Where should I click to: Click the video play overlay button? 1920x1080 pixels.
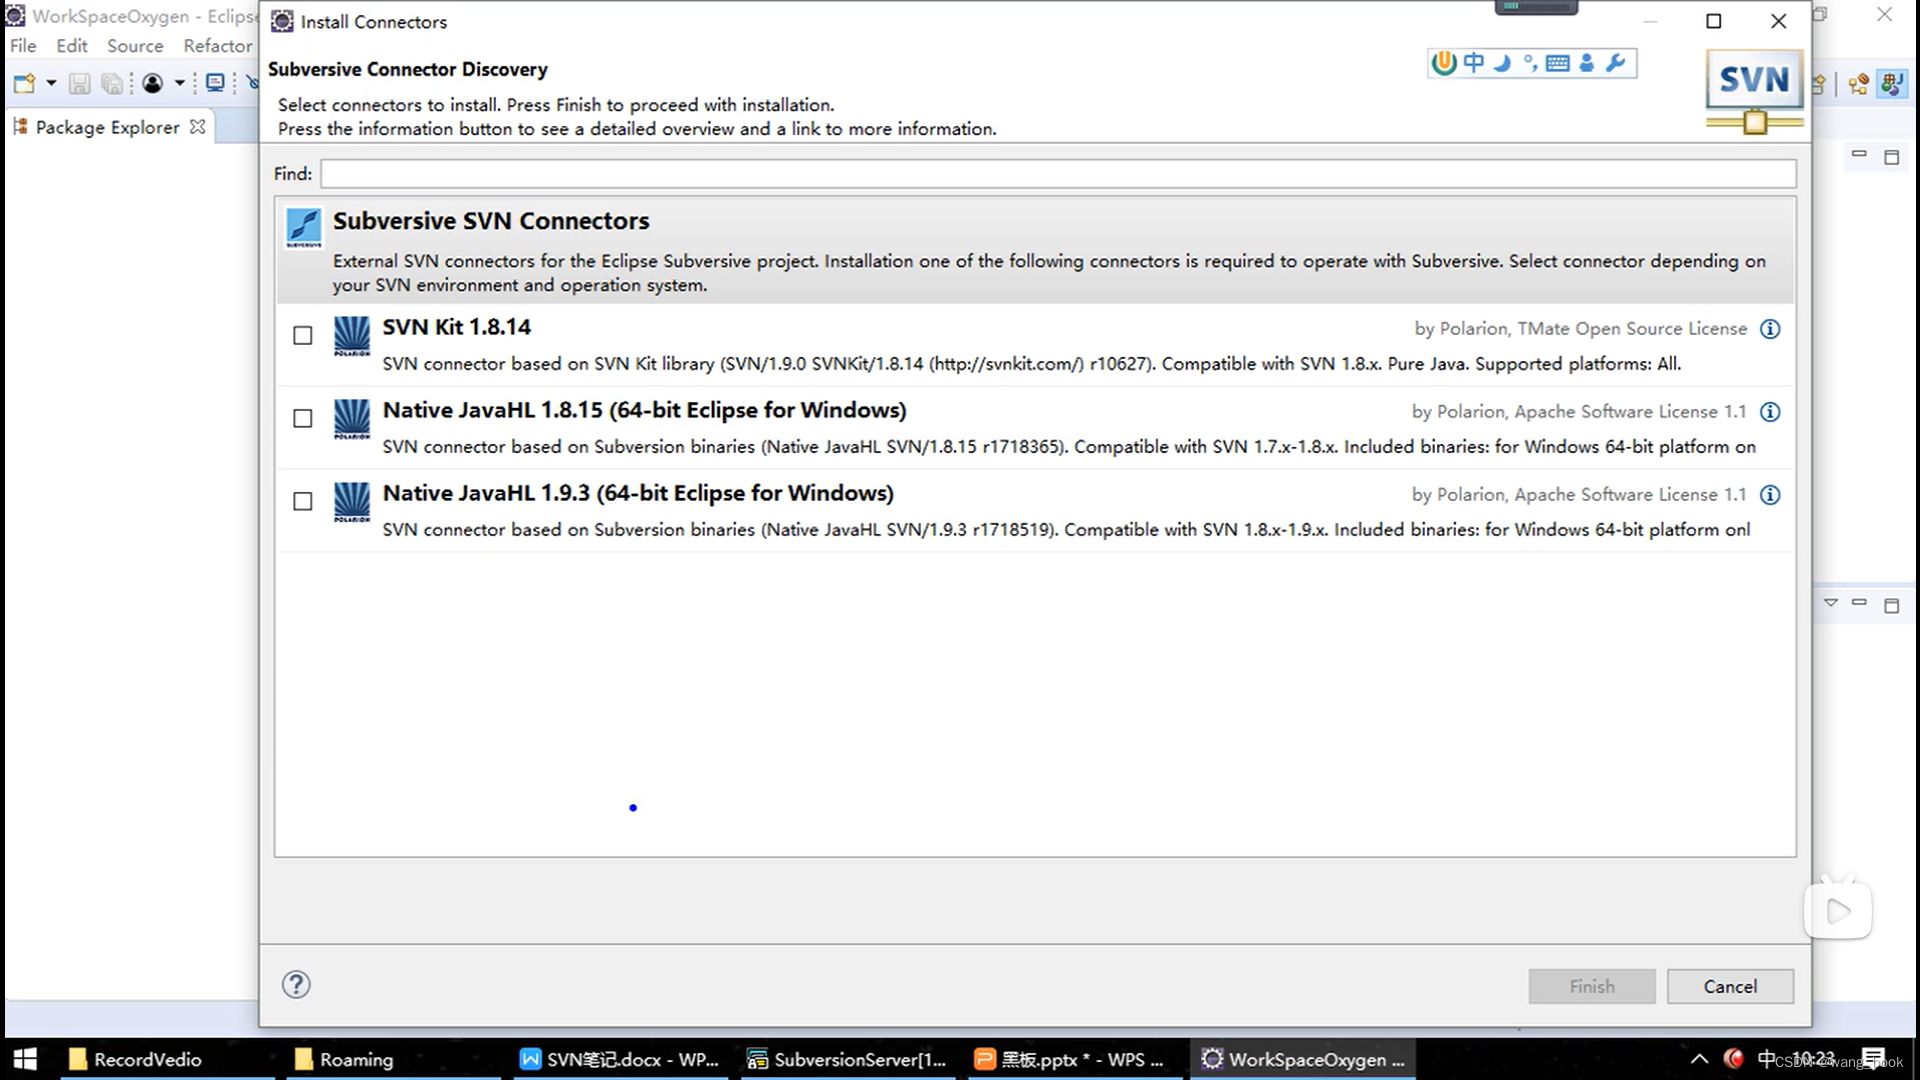[1838, 909]
